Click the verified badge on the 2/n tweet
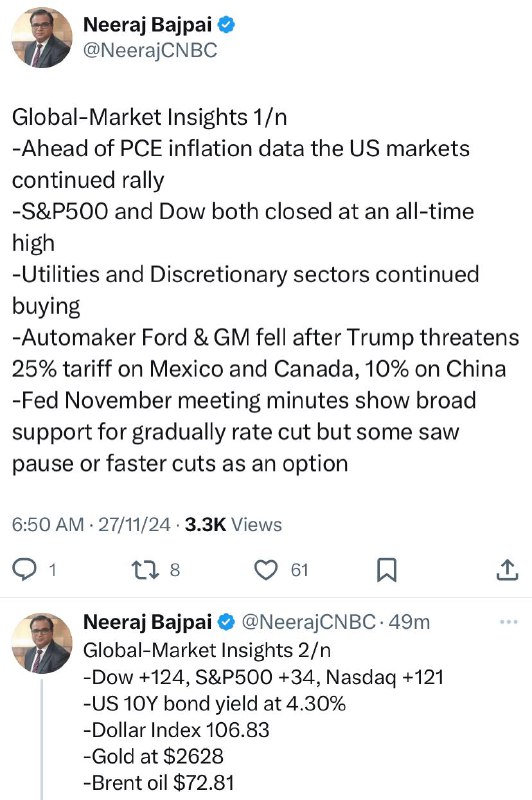 226,622
